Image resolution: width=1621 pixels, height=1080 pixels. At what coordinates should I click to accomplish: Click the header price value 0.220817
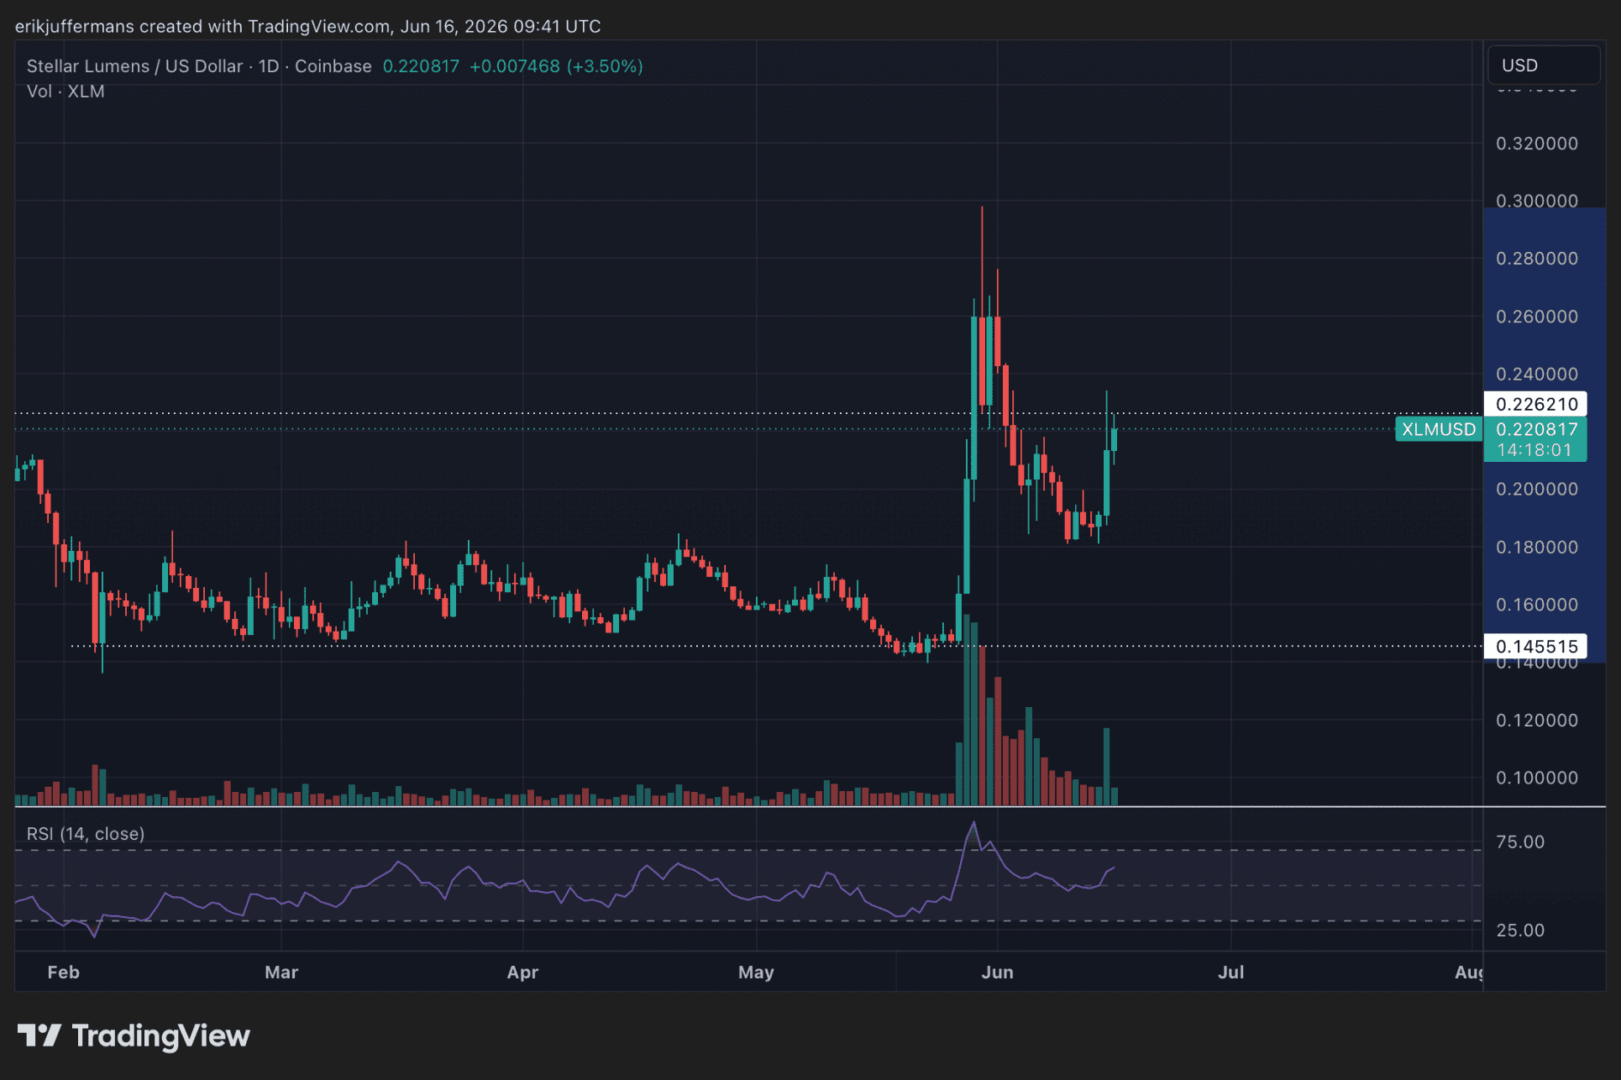coord(421,66)
